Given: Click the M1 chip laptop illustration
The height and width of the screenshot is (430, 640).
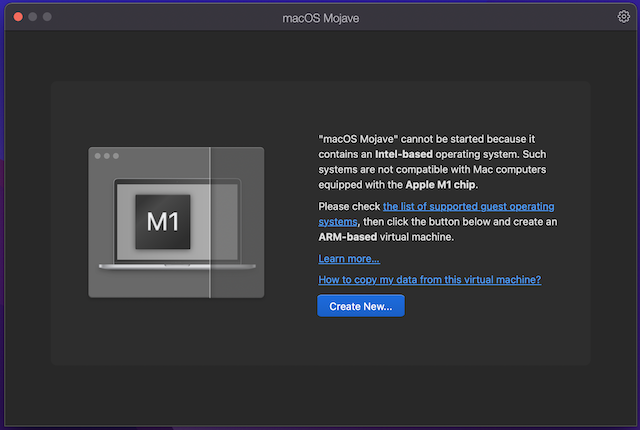Looking at the screenshot, I should point(176,222).
